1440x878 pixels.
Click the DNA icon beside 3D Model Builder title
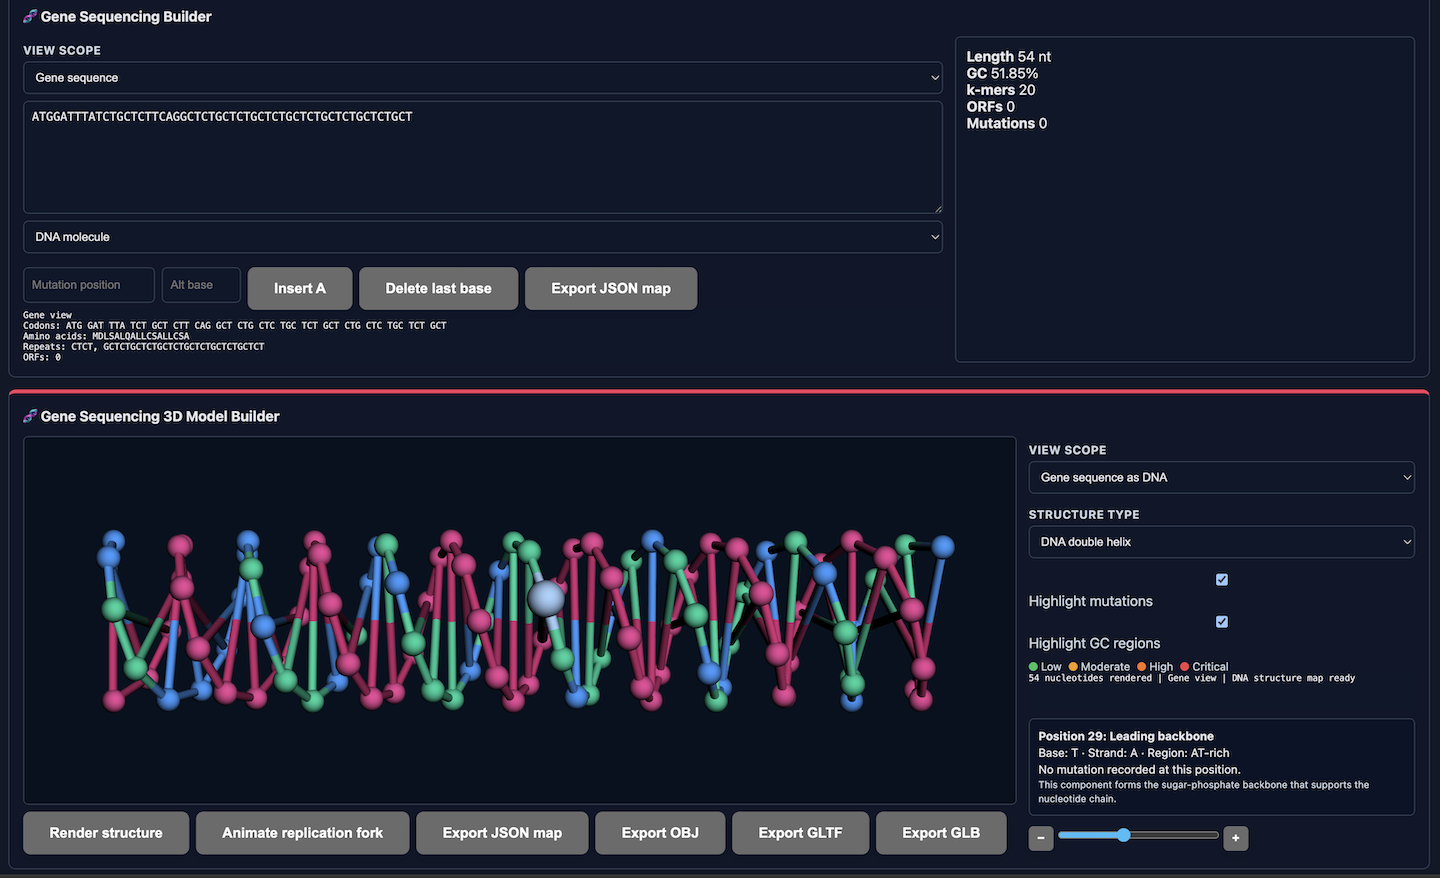[x=30, y=416]
